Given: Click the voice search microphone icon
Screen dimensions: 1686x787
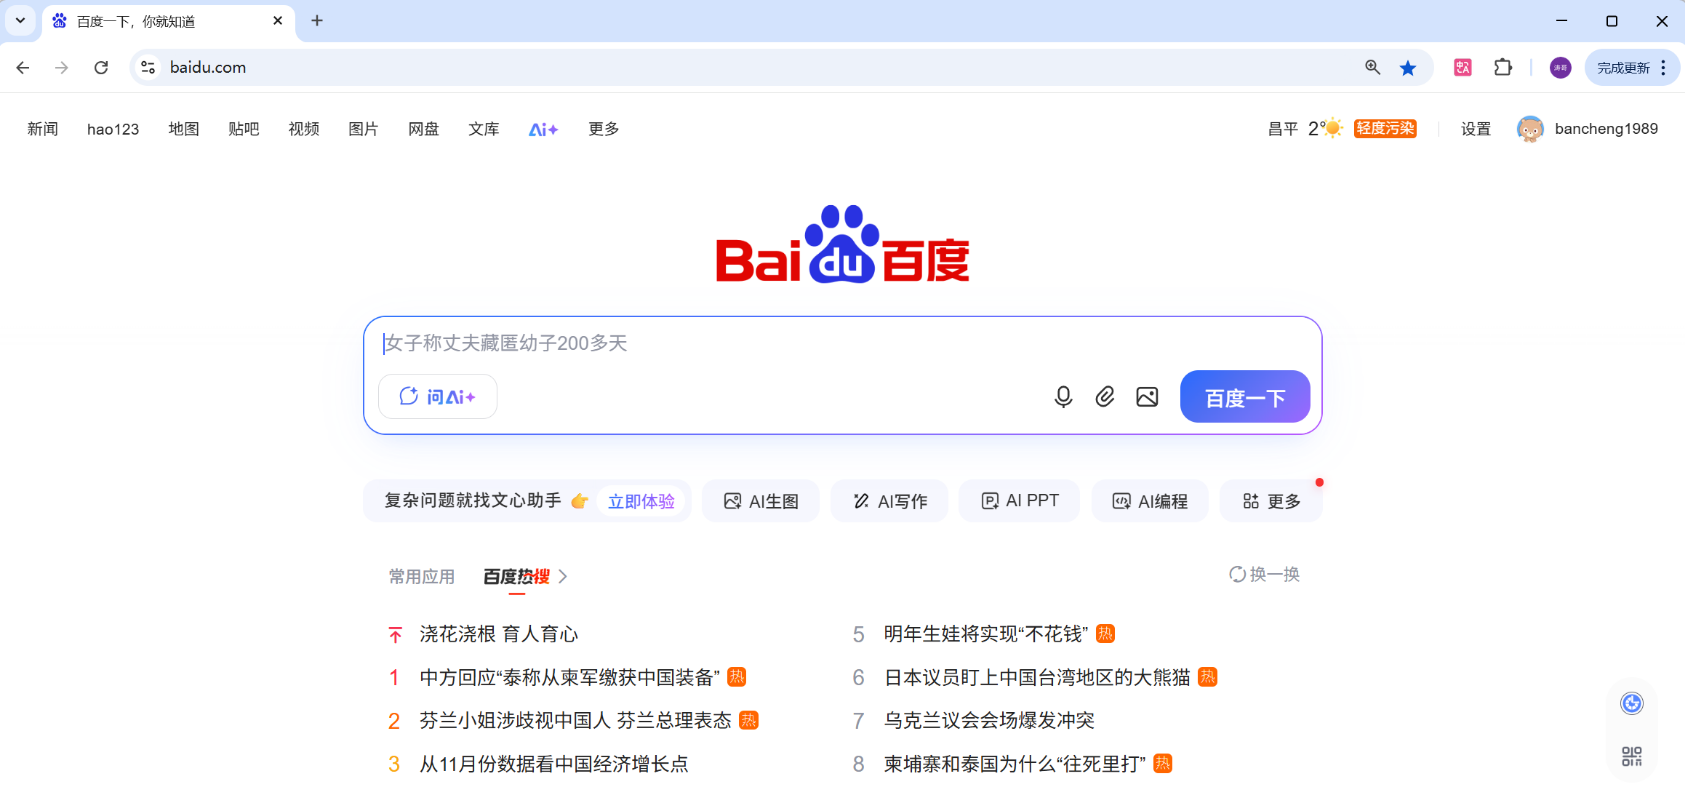Looking at the screenshot, I should tap(1063, 397).
